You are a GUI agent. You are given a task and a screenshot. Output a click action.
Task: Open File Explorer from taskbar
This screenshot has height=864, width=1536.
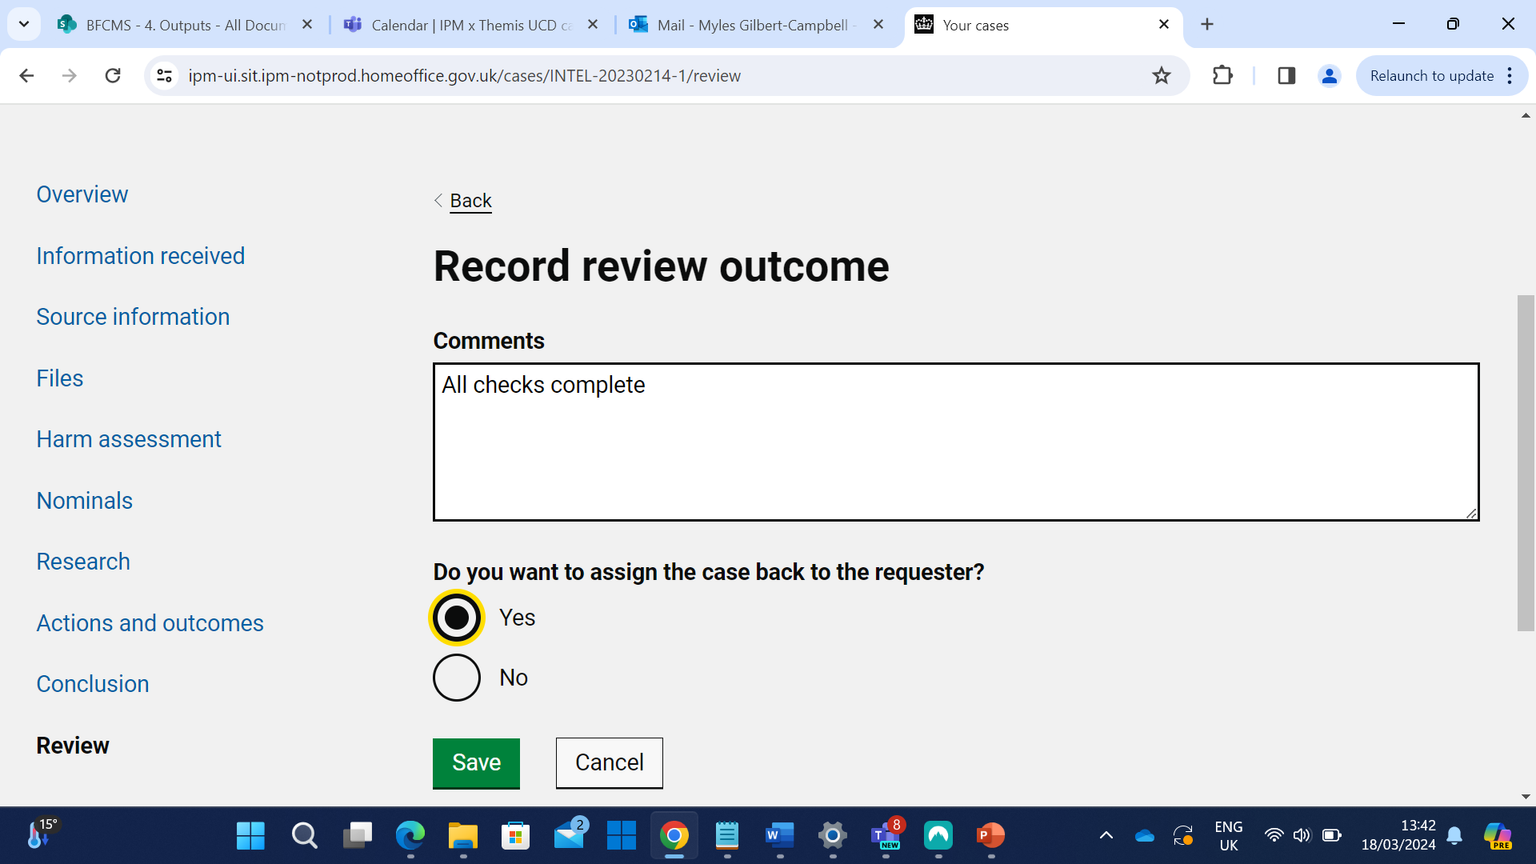[463, 835]
